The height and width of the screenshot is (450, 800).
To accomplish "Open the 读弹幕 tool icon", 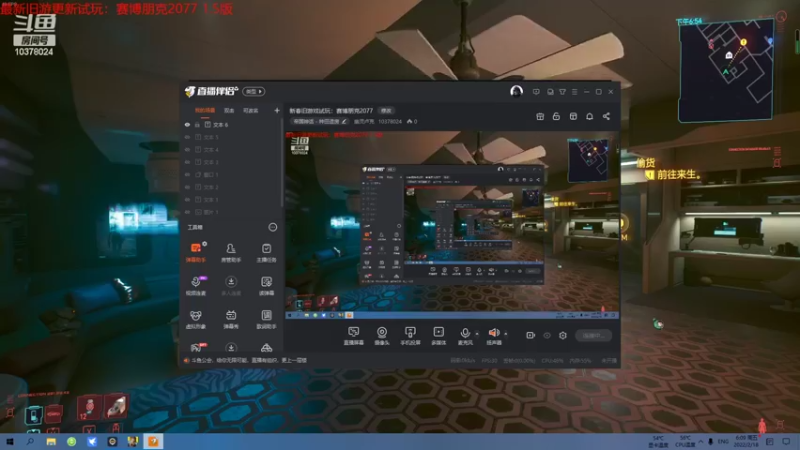I will click(266, 286).
